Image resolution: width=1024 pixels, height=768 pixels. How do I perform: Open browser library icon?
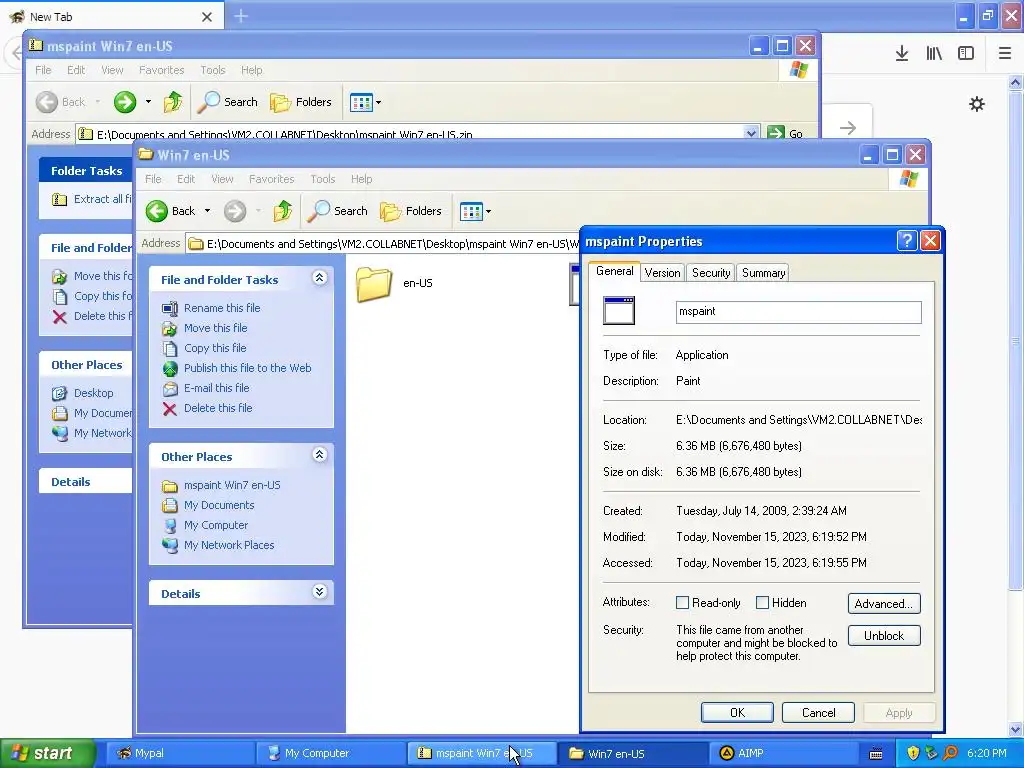click(x=934, y=54)
